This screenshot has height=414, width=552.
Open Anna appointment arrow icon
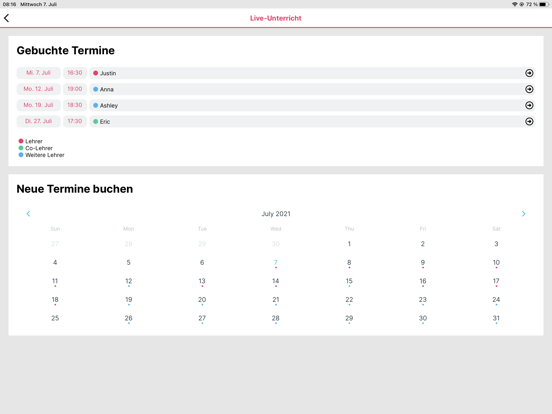529,89
